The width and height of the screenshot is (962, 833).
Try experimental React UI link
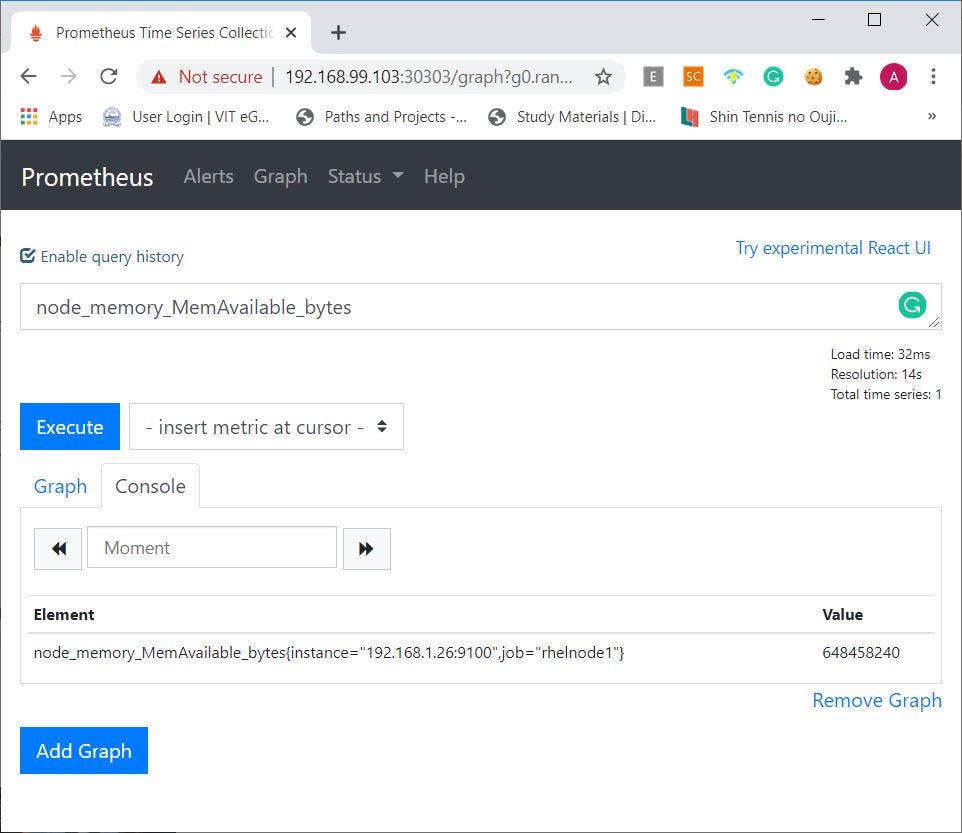pyautogui.click(x=833, y=248)
